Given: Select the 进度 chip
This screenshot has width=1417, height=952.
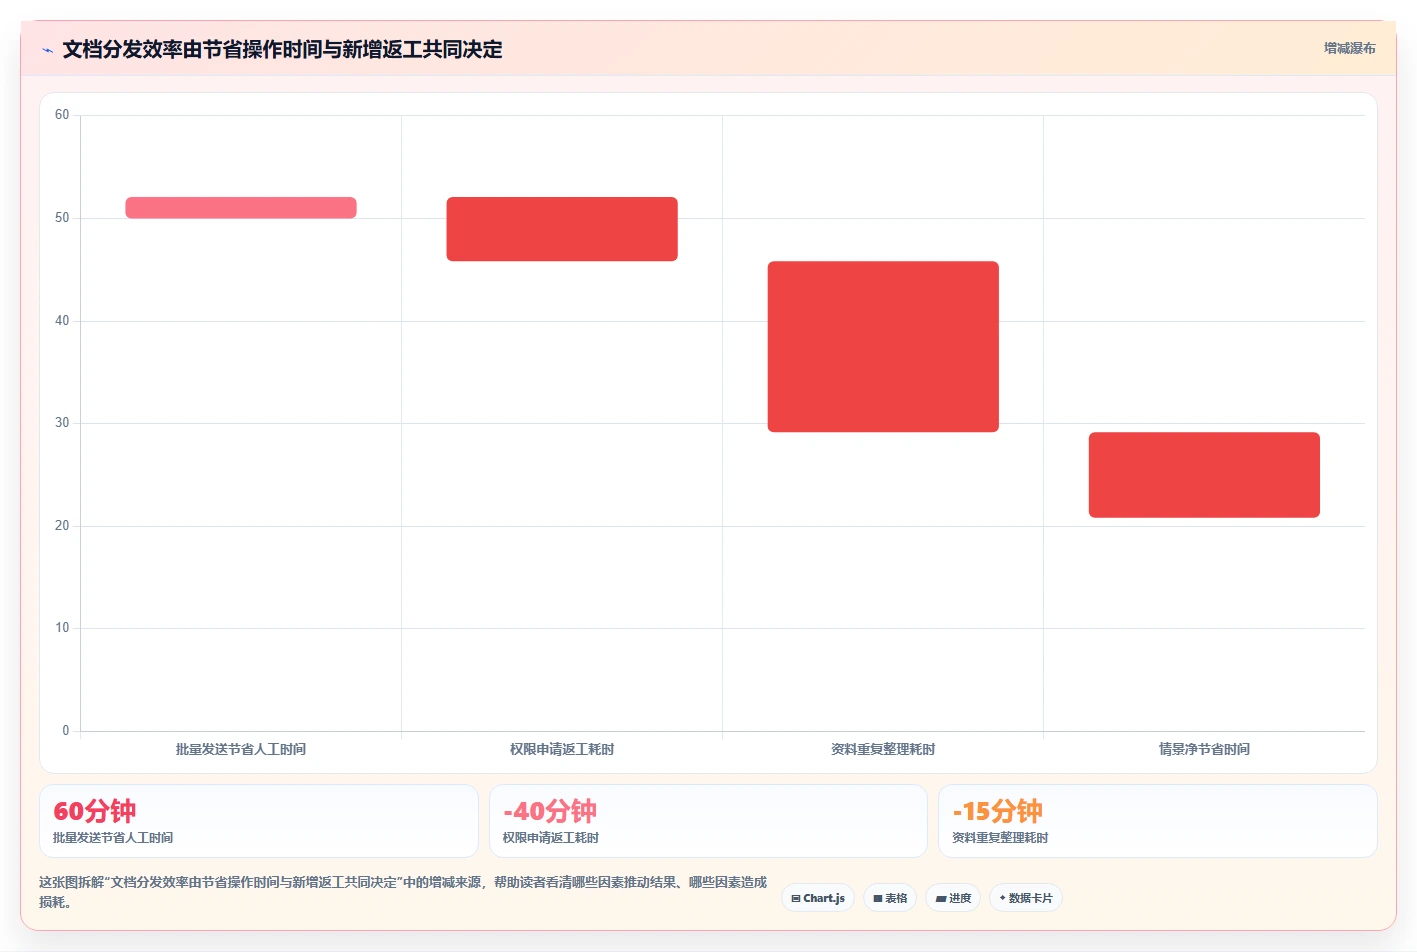Looking at the screenshot, I should (953, 898).
